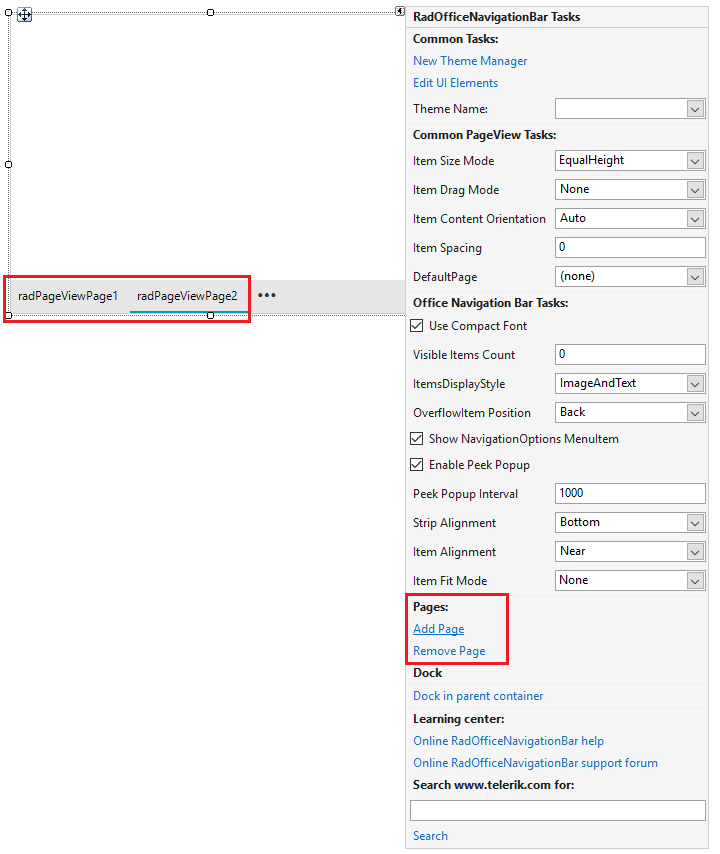Click the move handle icon on the control
The height and width of the screenshot is (854, 720).
pyautogui.click(x=25, y=15)
